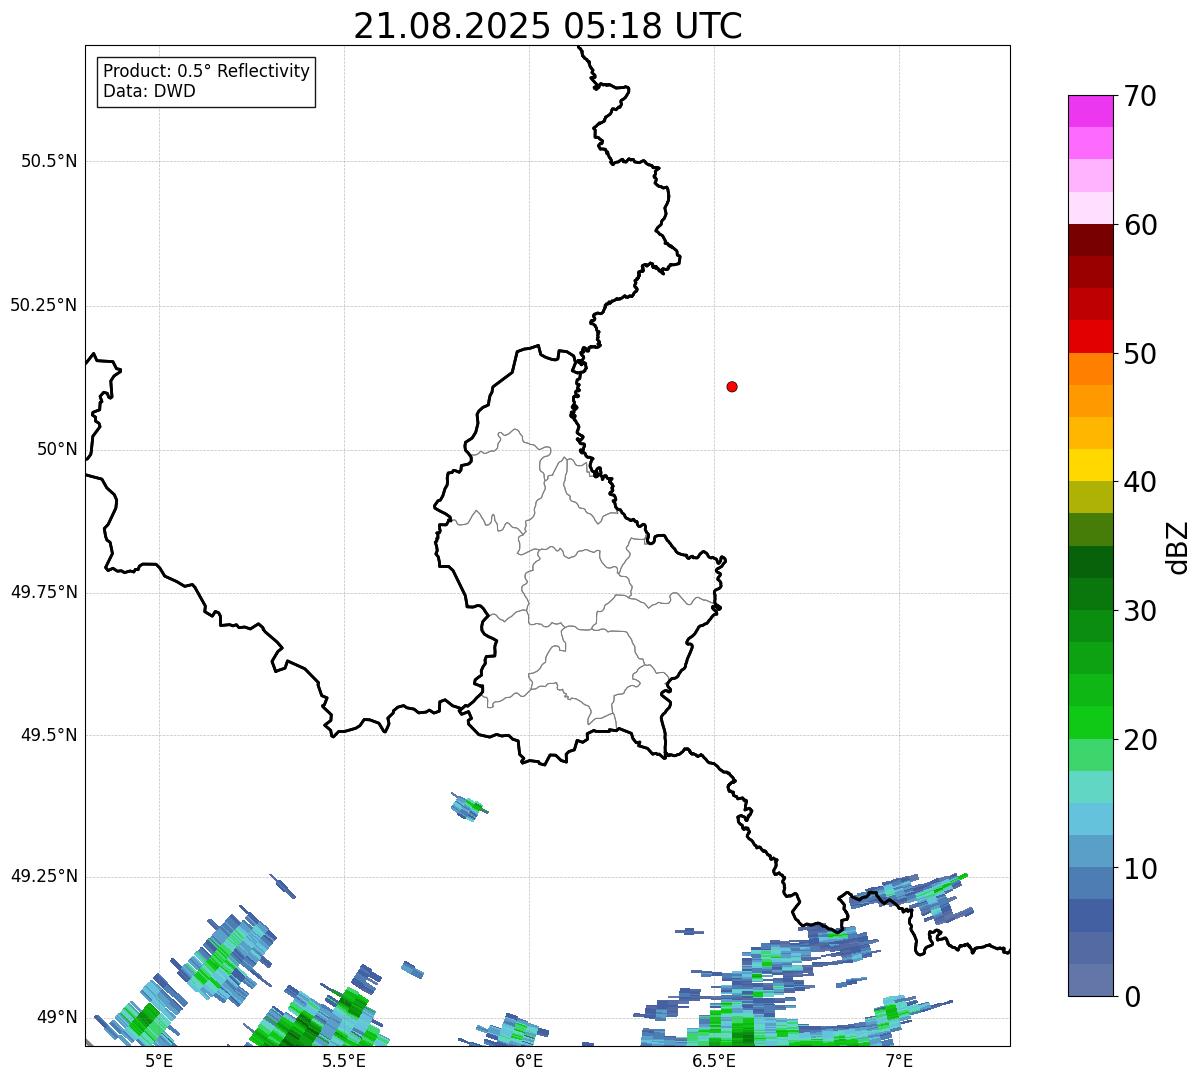This screenshot has width=1202, height=1081.
Task: Click the colorbar 50 tick label
Action: point(1140,354)
